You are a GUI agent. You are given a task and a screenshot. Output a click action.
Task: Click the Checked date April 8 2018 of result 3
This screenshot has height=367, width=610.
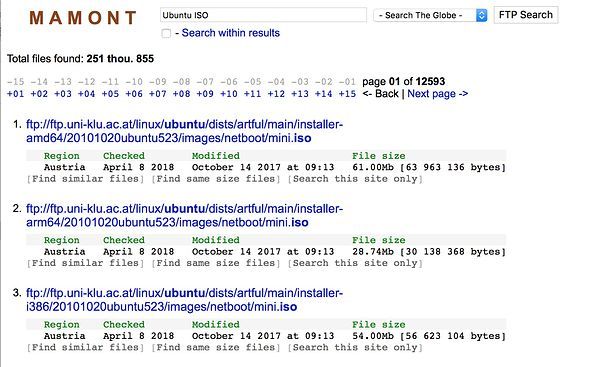tap(138, 336)
